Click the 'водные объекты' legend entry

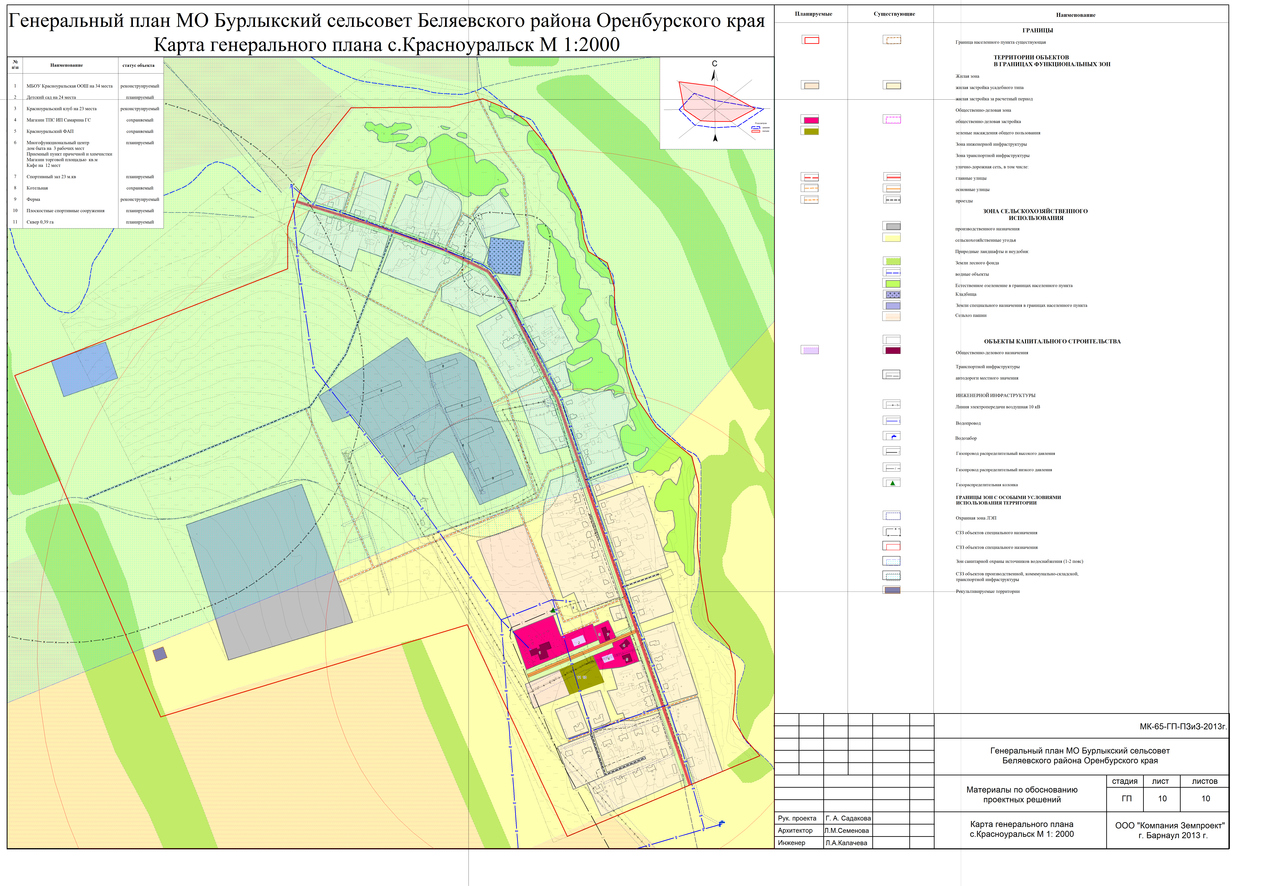click(973, 273)
